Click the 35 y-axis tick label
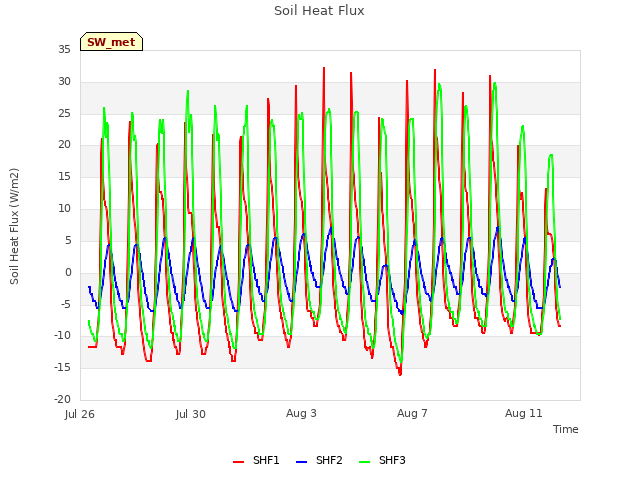The width and height of the screenshot is (640, 480). (64, 49)
